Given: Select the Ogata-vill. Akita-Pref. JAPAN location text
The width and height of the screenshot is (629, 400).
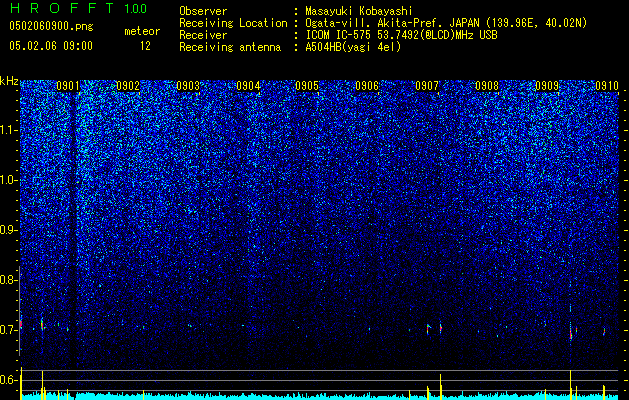Looking at the screenshot, I should pyautogui.click(x=446, y=23).
